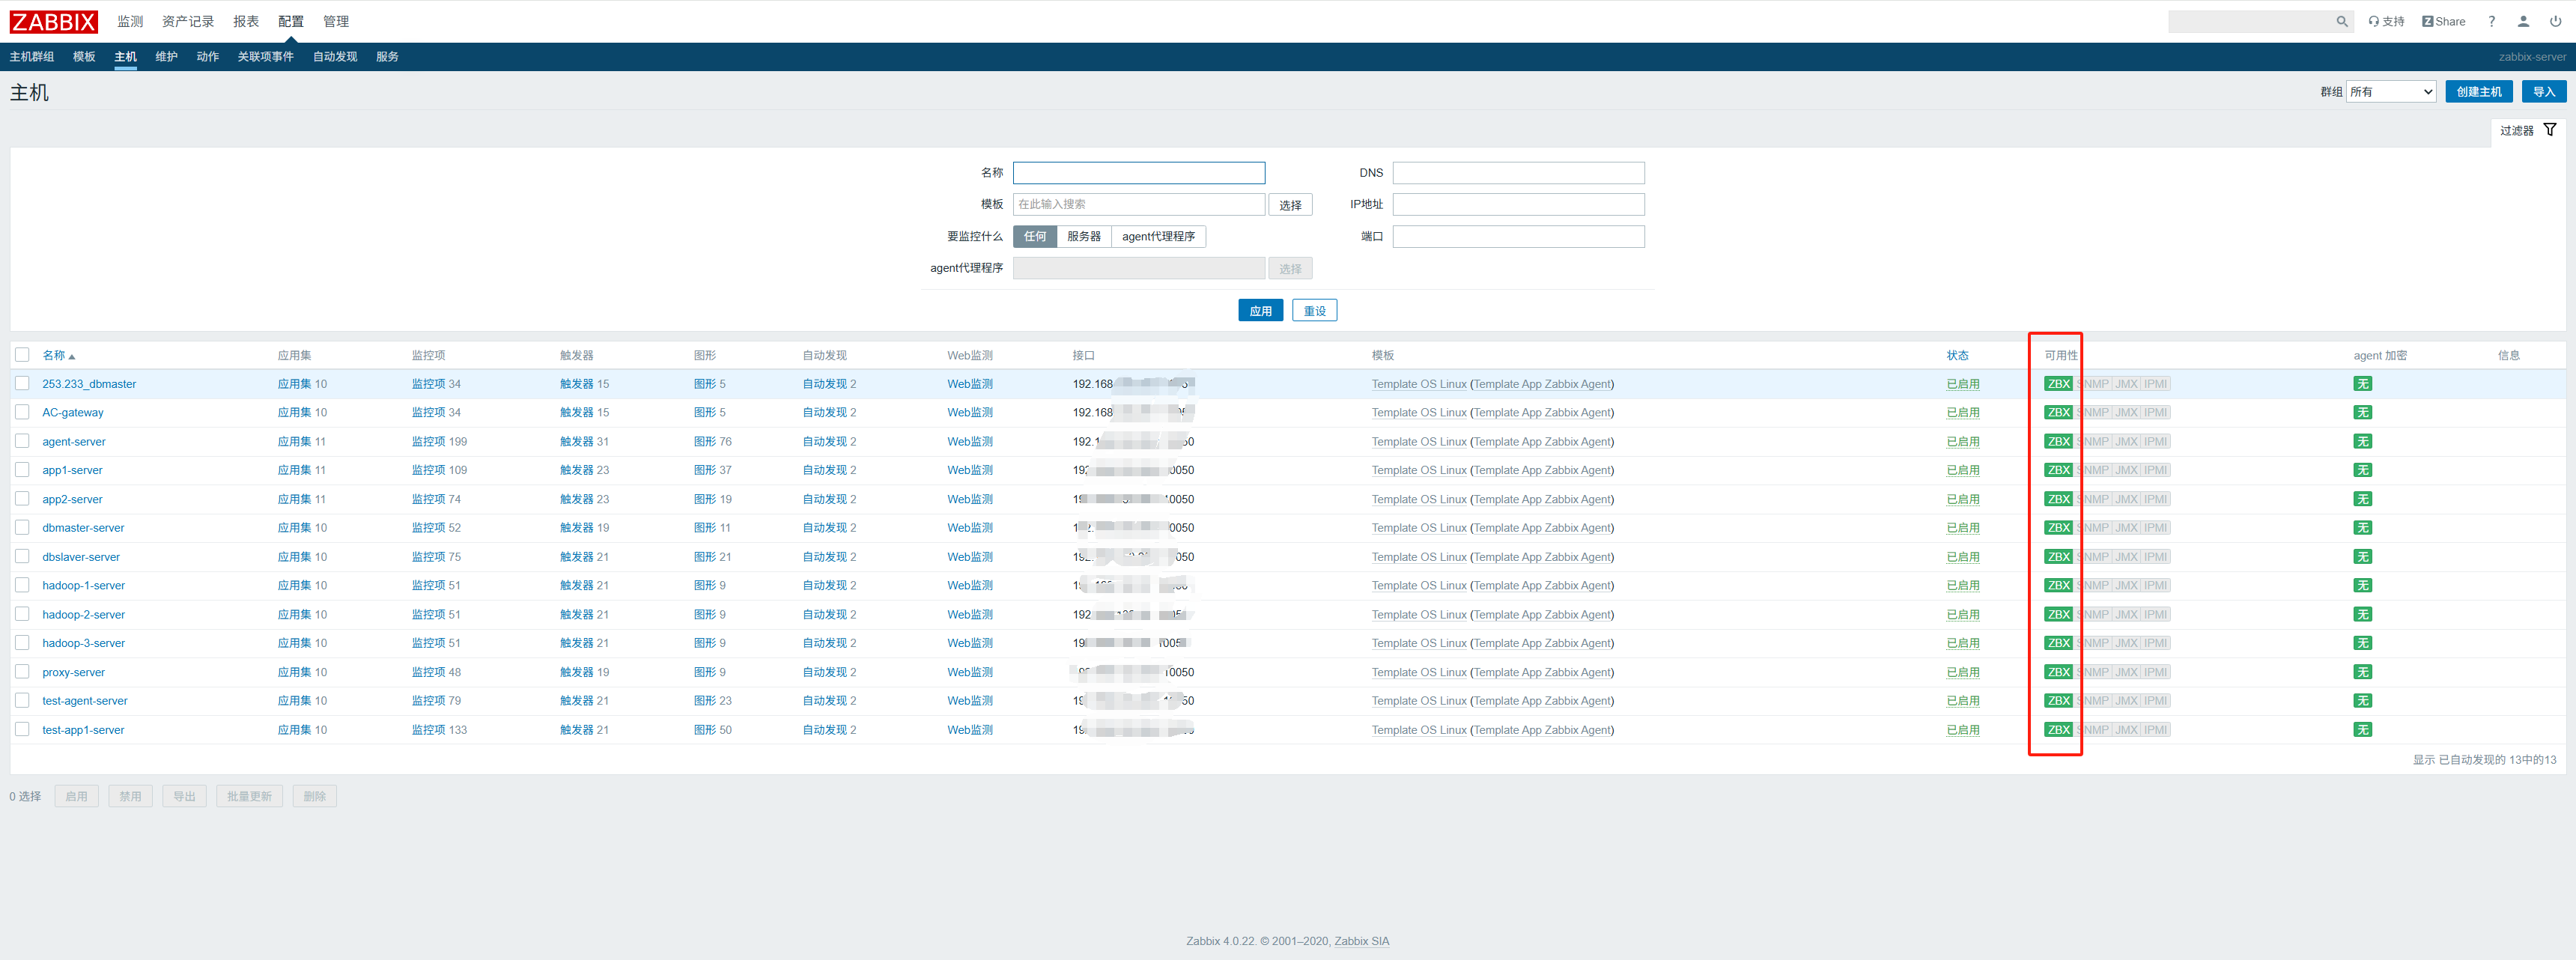This screenshot has height=960, width=2576.
Task: Check the agent-server host checkbox
Action: (x=22, y=441)
